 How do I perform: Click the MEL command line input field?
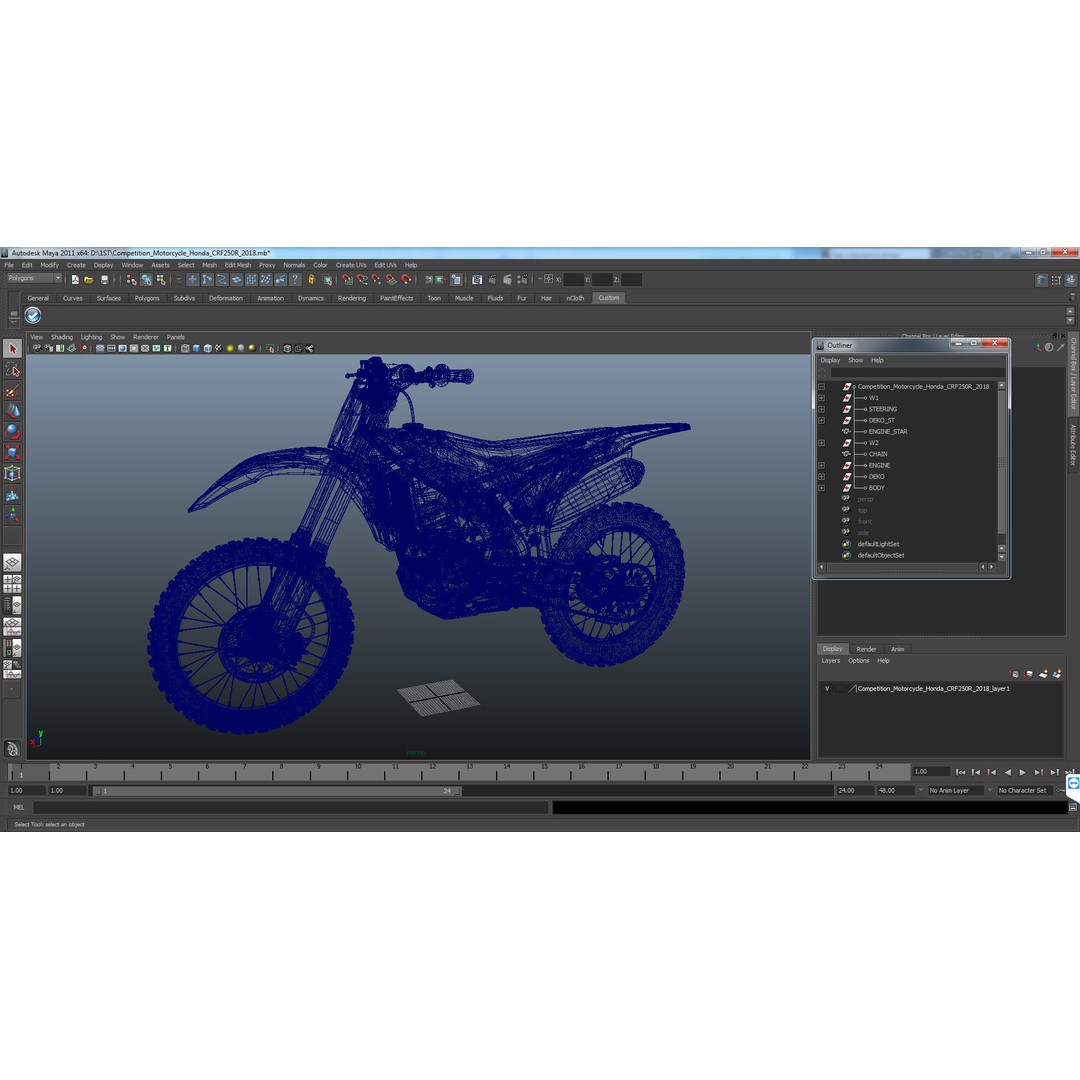coord(291,807)
